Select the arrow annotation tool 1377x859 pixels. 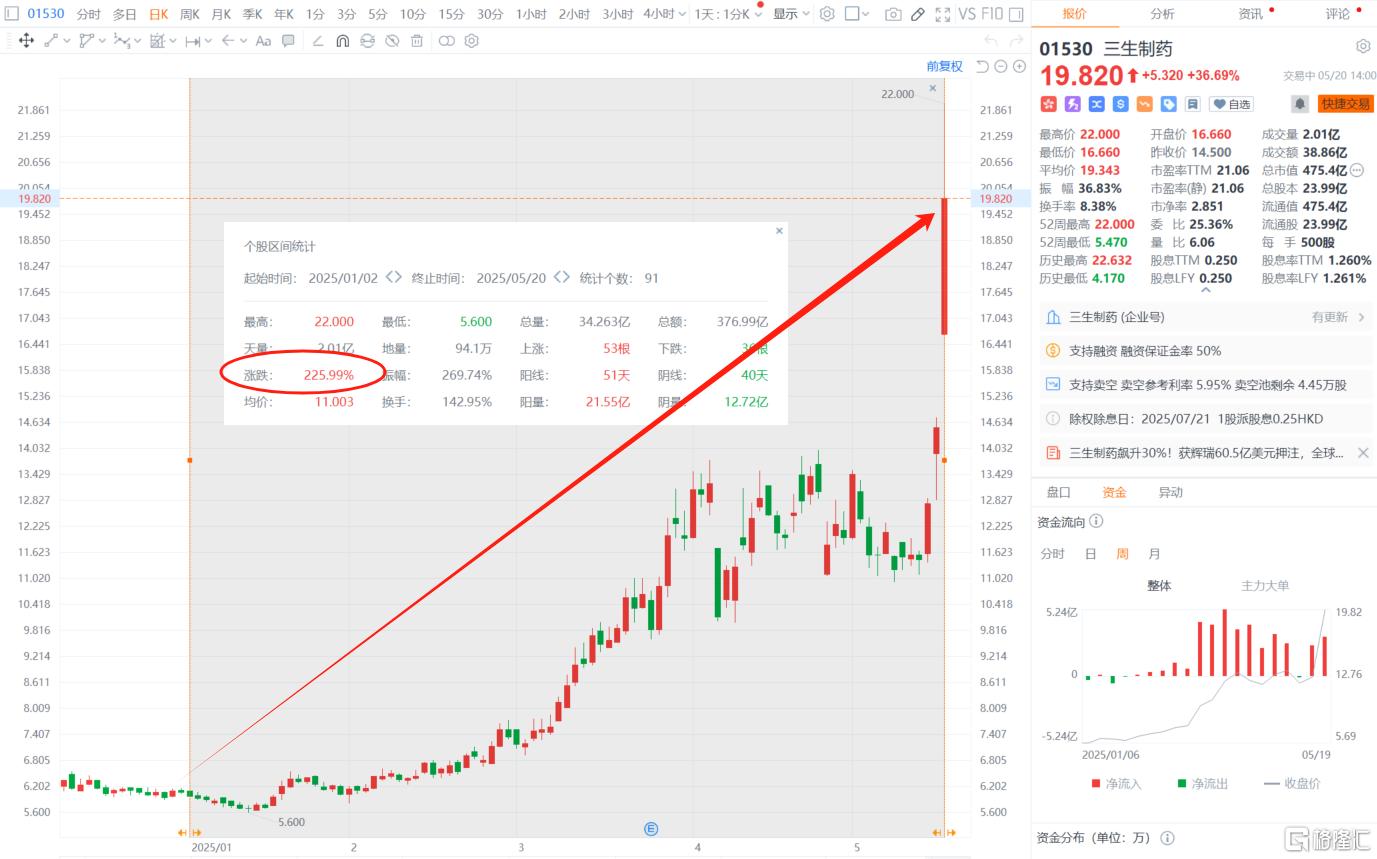[x=228, y=41]
